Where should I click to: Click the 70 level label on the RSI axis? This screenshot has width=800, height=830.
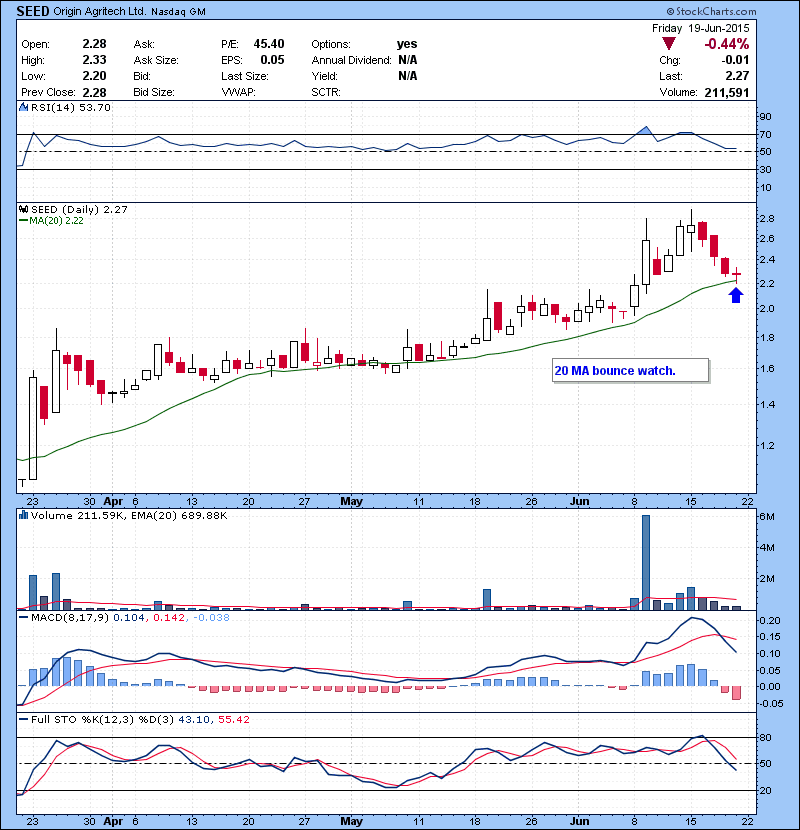(766, 134)
